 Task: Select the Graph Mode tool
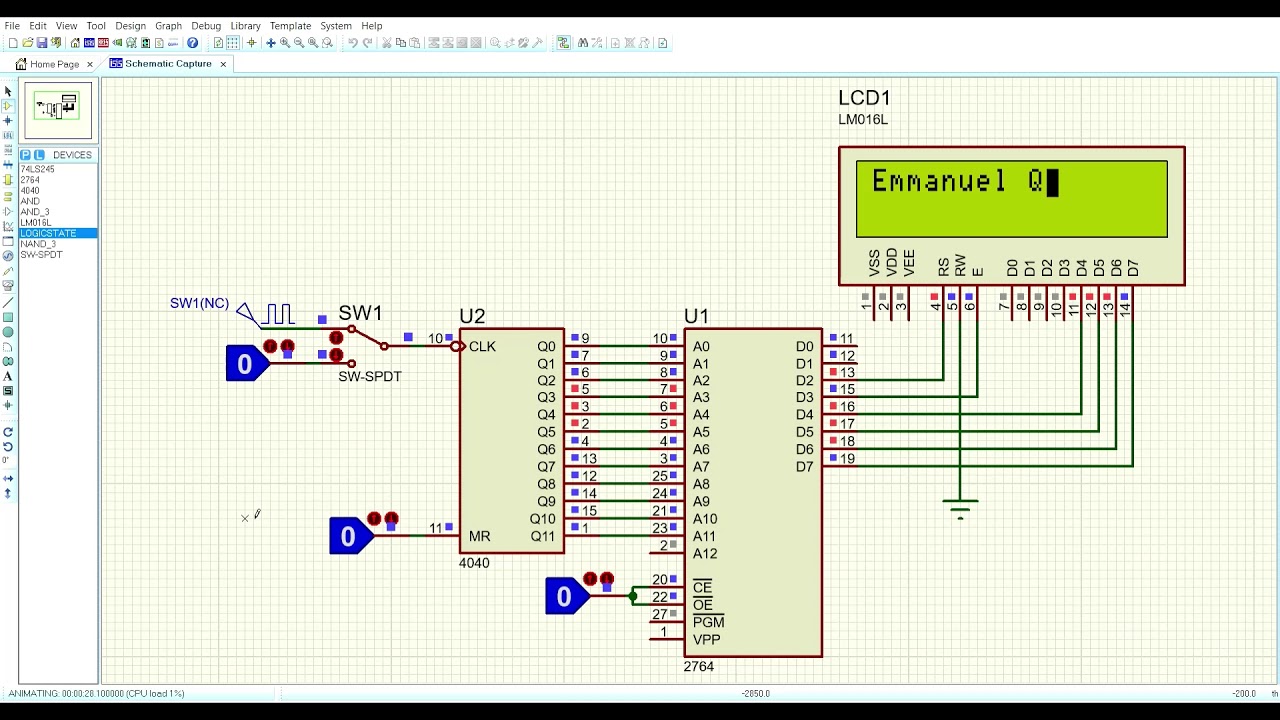click(x=8, y=225)
